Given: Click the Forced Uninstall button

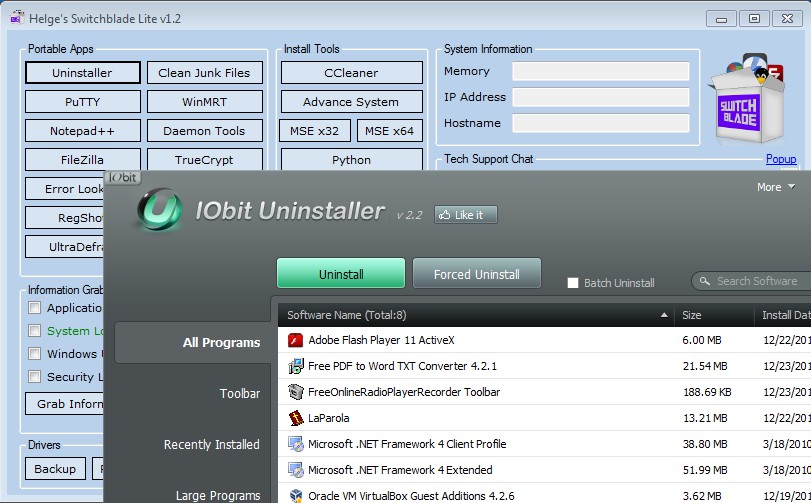Looking at the screenshot, I should [477, 273].
